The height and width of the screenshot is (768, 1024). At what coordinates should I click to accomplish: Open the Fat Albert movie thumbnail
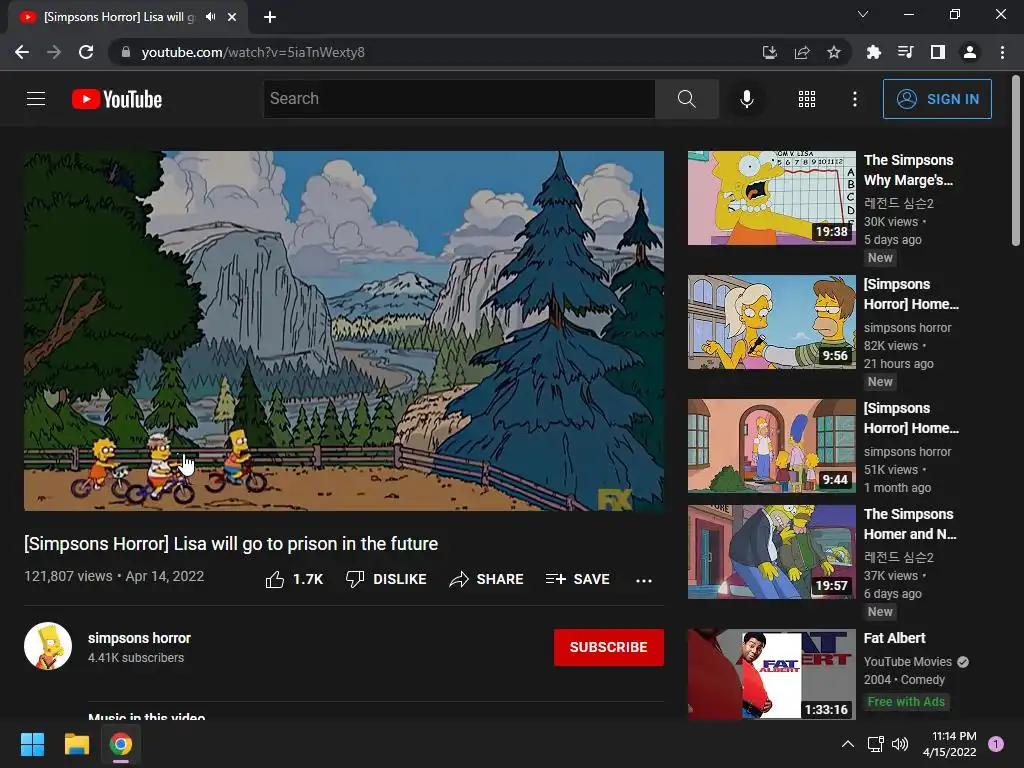click(x=771, y=674)
